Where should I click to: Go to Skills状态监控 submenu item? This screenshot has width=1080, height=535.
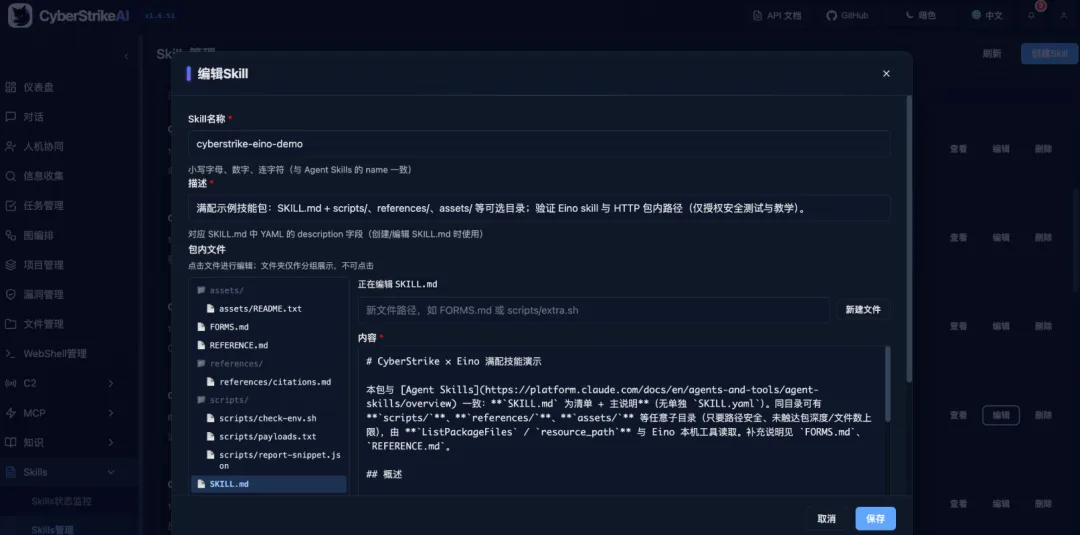point(62,501)
